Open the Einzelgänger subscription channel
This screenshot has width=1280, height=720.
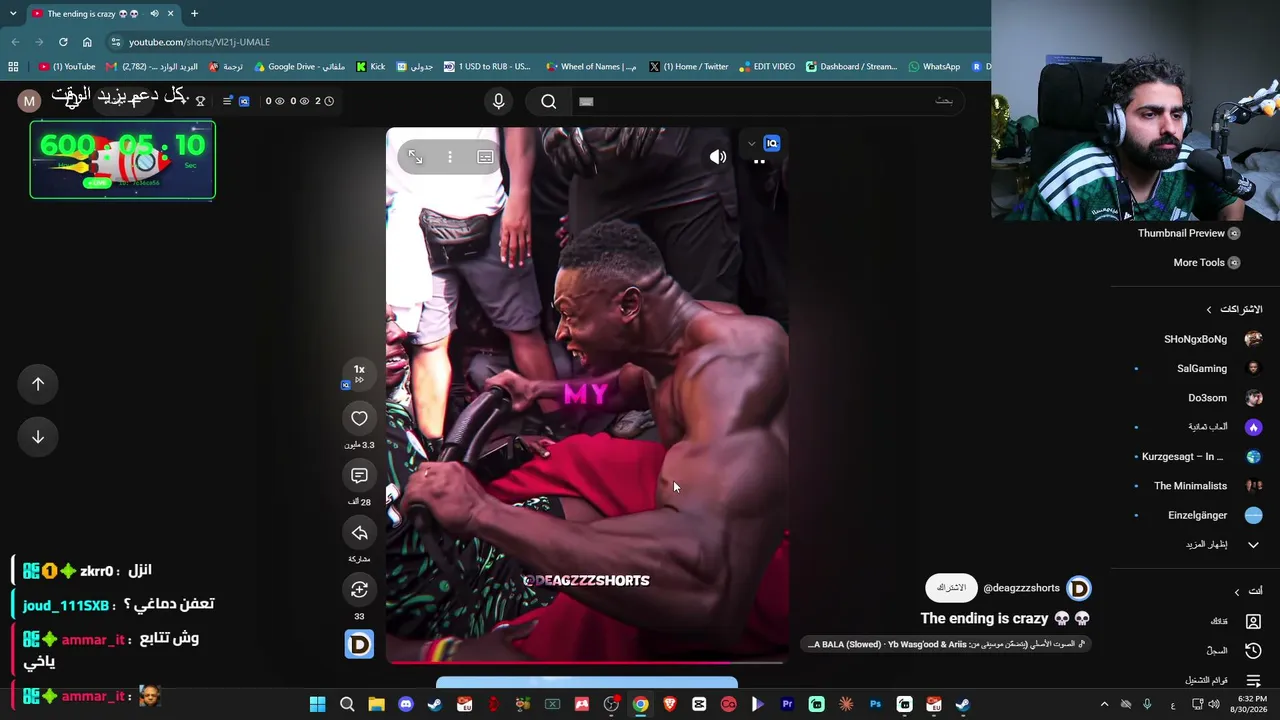(x=1198, y=515)
